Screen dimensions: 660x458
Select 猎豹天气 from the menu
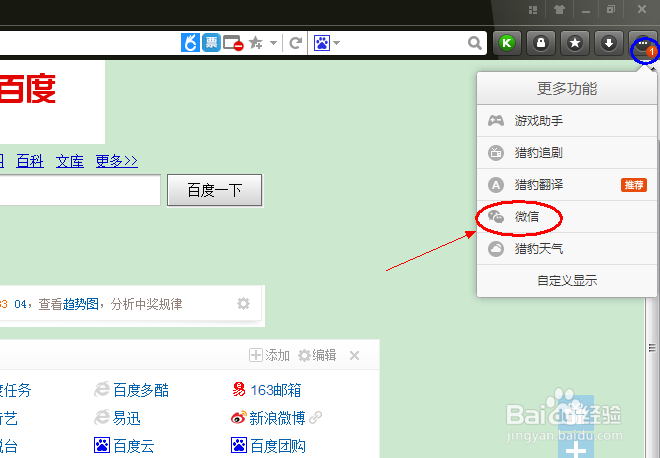click(x=567, y=249)
